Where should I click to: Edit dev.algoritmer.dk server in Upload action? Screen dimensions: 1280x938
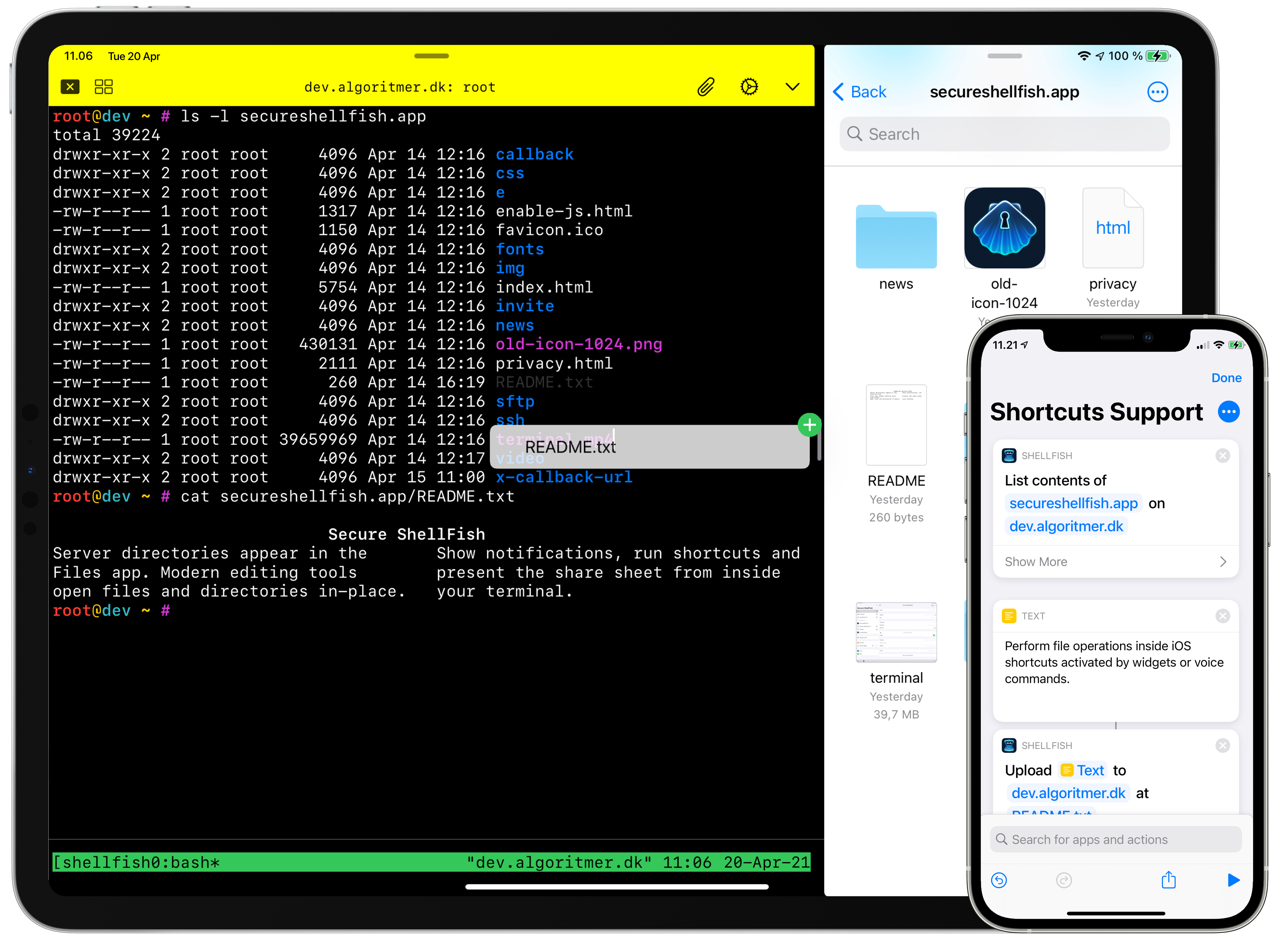1069,793
